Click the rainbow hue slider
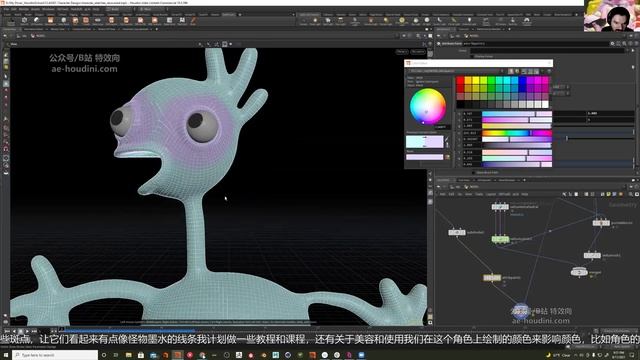 pyautogui.click(x=517, y=133)
